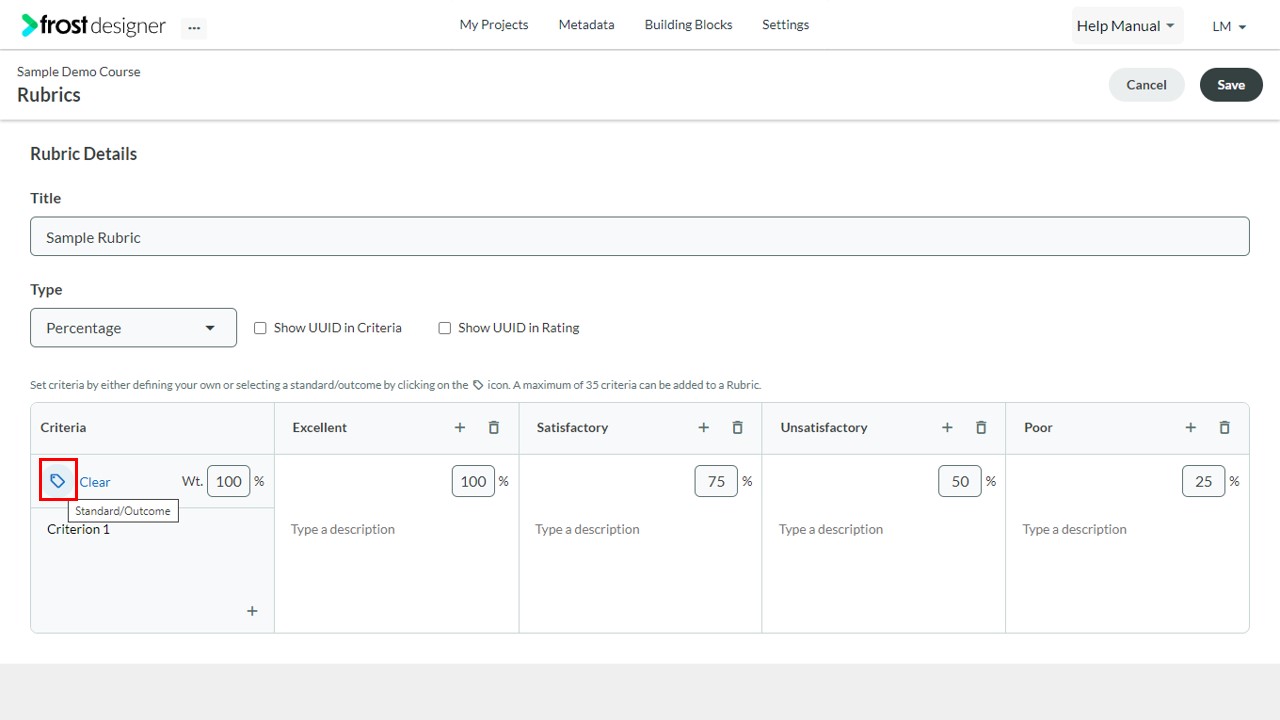Click the Excellent rating header label
1280x720 pixels.
click(x=320, y=427)
